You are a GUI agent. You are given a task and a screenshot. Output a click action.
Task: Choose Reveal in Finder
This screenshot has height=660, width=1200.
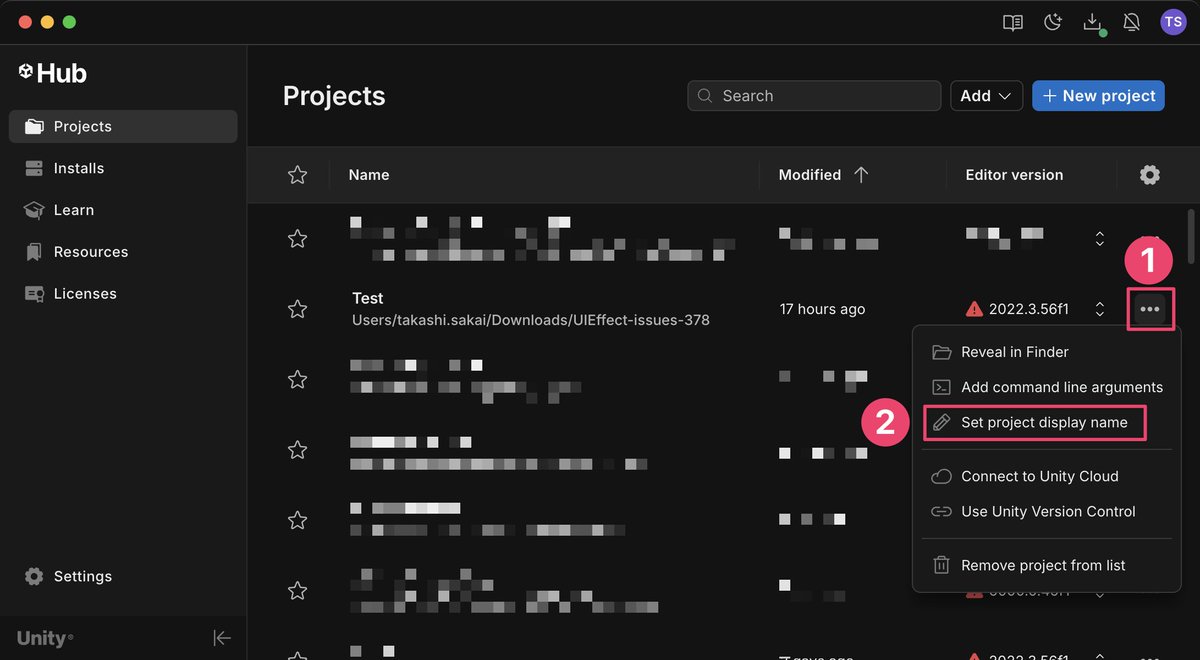click(x=1046, y=352)
